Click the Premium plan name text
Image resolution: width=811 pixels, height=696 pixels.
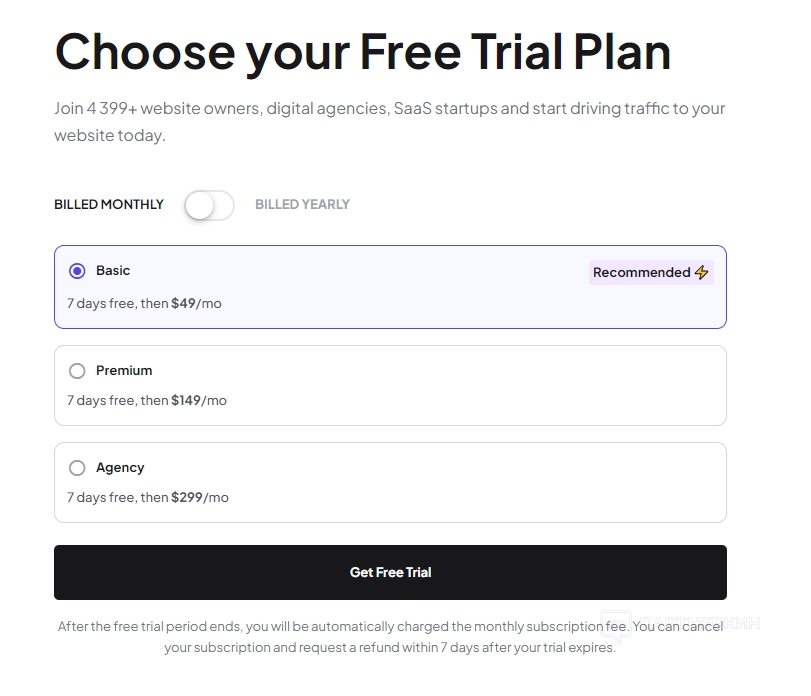[x=124, y=371]
